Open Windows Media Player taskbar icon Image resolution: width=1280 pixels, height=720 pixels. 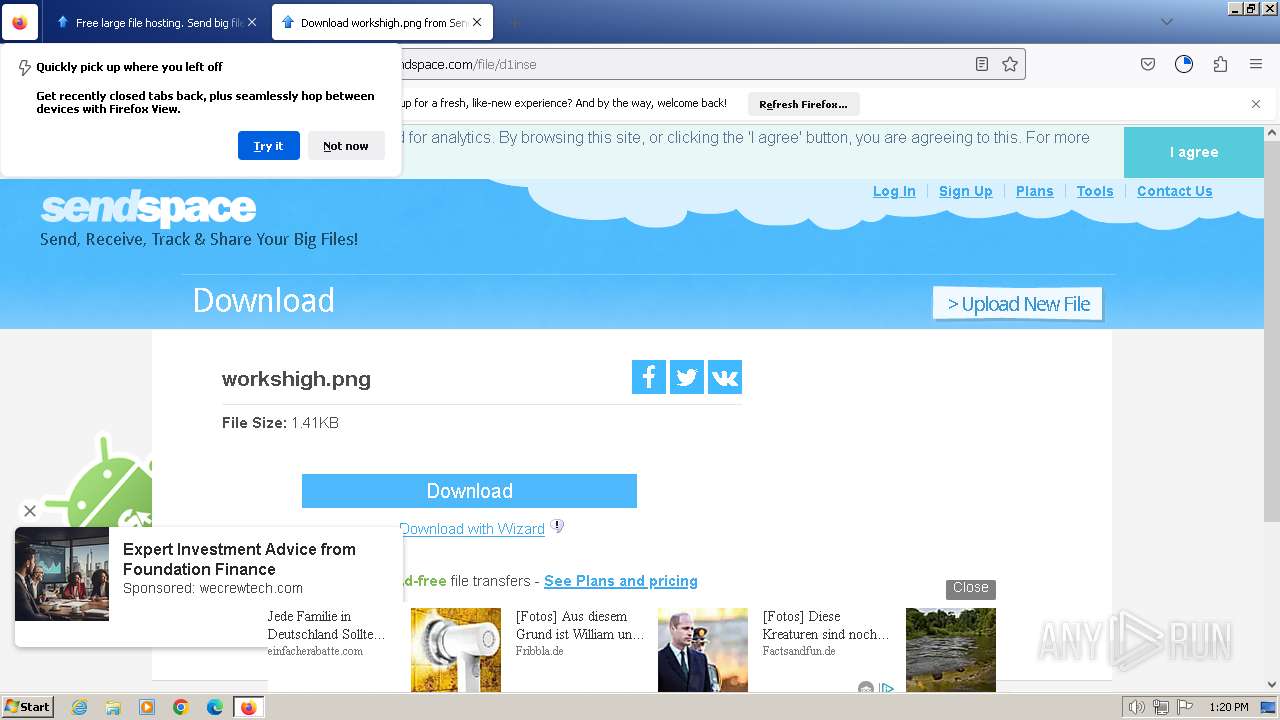pyautogui.click(x=147, y=707)
